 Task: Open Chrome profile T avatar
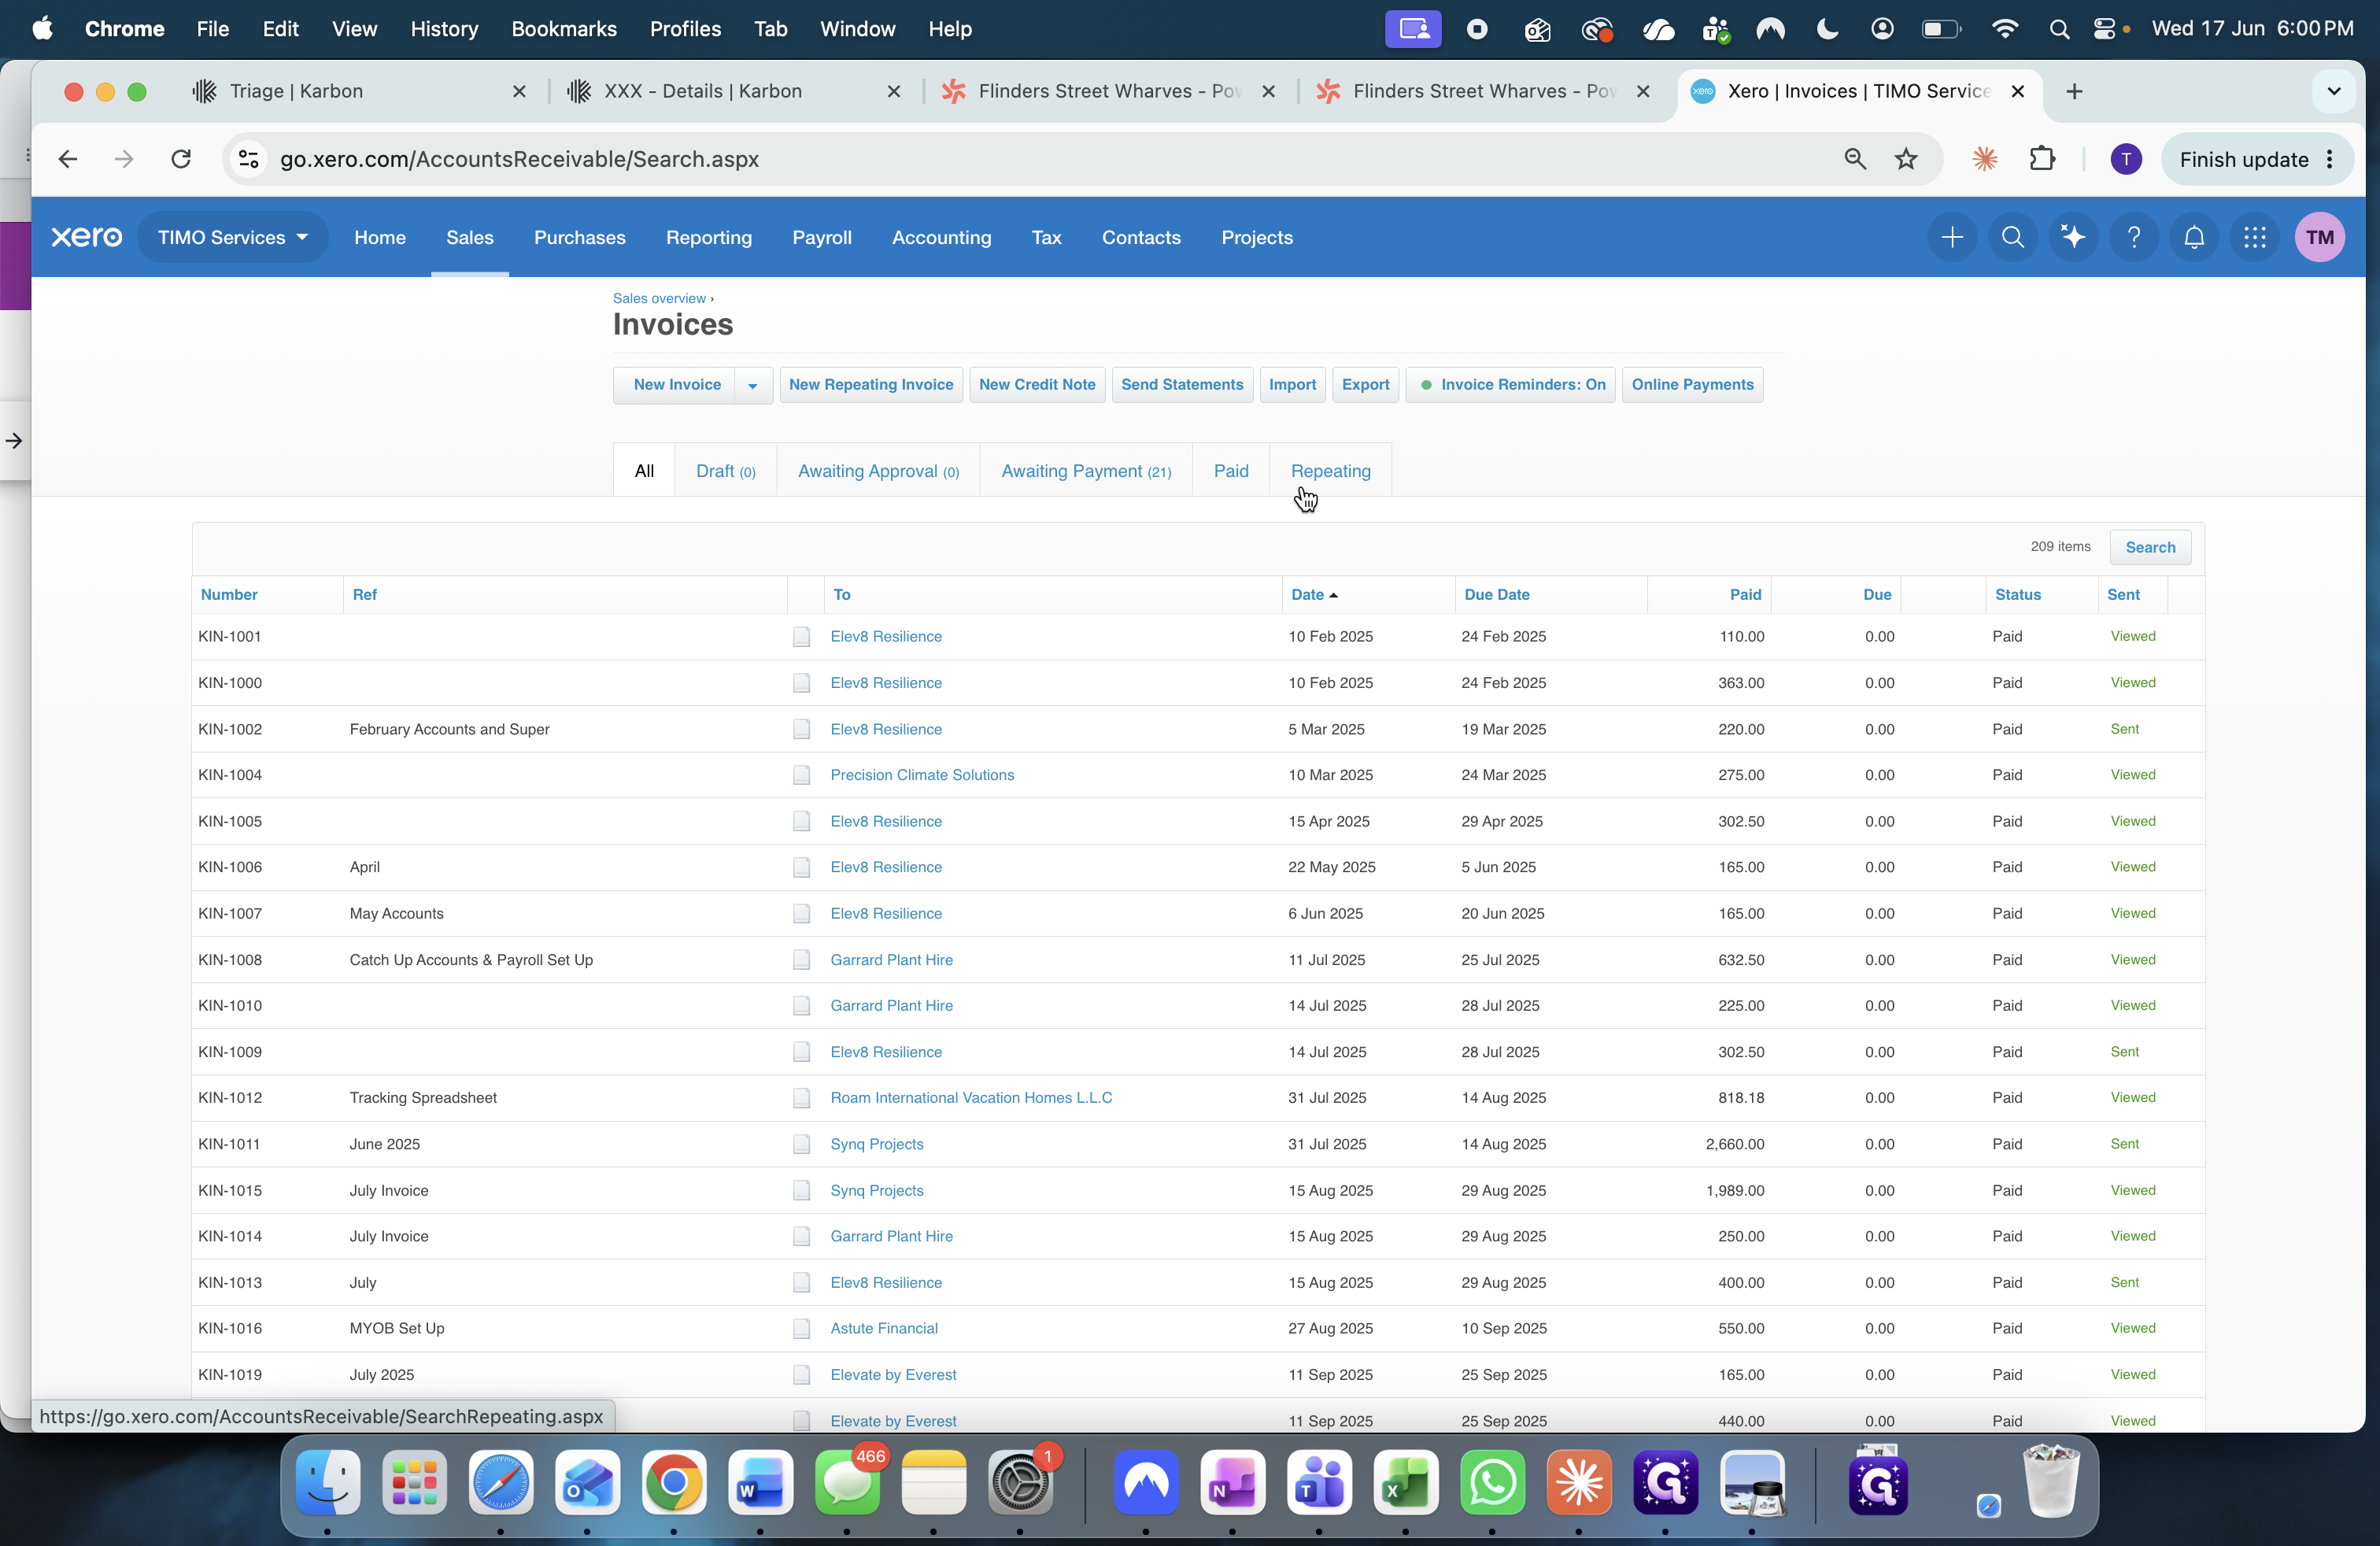point(2126,159)
